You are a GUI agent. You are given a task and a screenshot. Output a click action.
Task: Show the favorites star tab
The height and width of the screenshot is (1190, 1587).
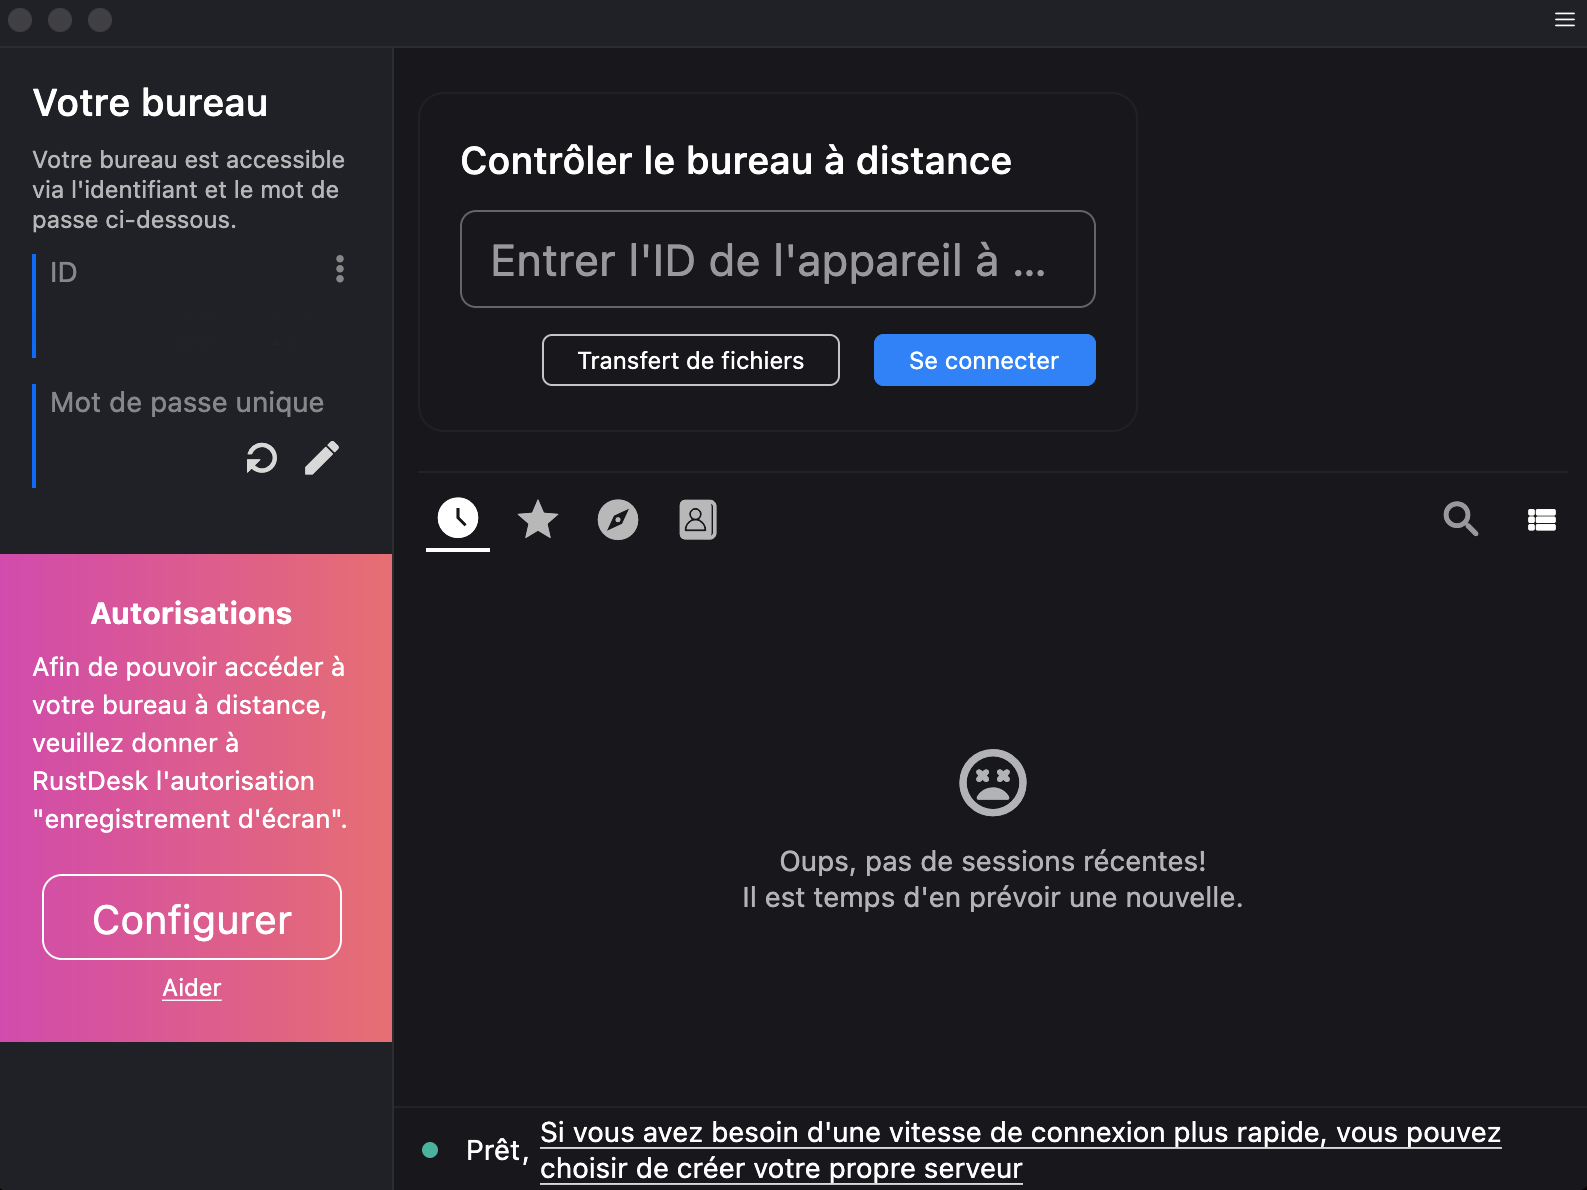click(x=538, y=520)
